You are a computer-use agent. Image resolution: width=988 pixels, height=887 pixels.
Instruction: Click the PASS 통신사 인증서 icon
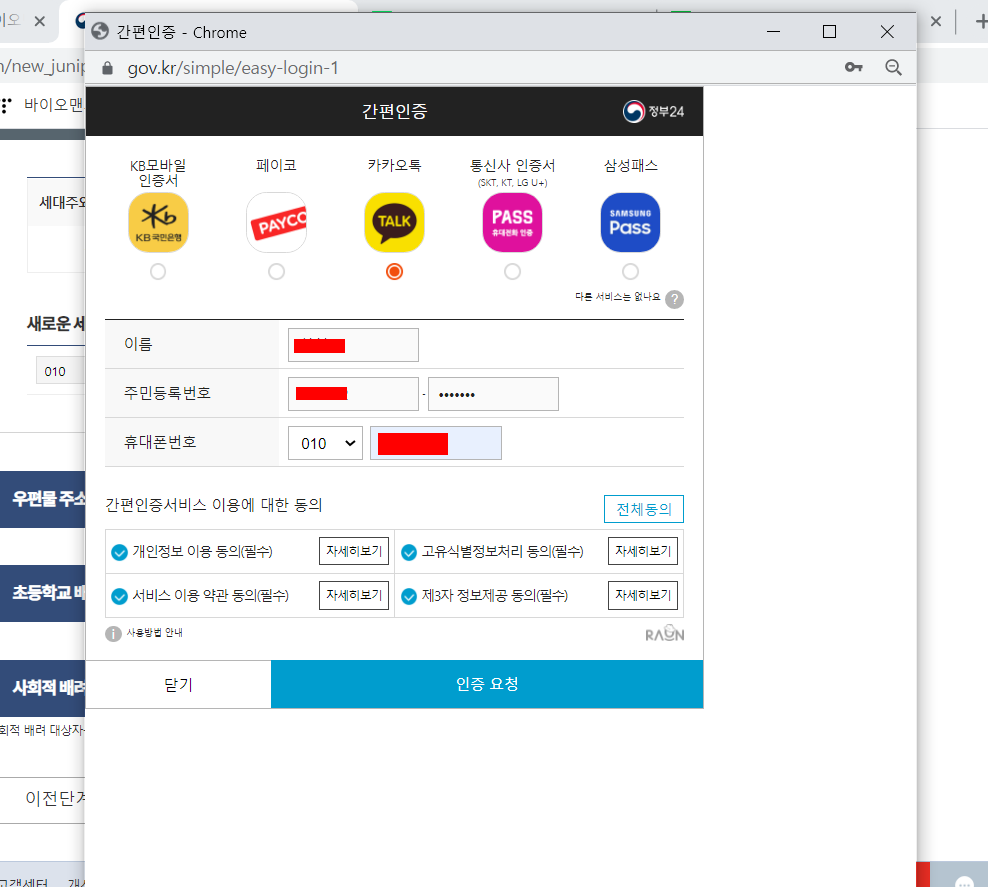(x=512, y=222)
